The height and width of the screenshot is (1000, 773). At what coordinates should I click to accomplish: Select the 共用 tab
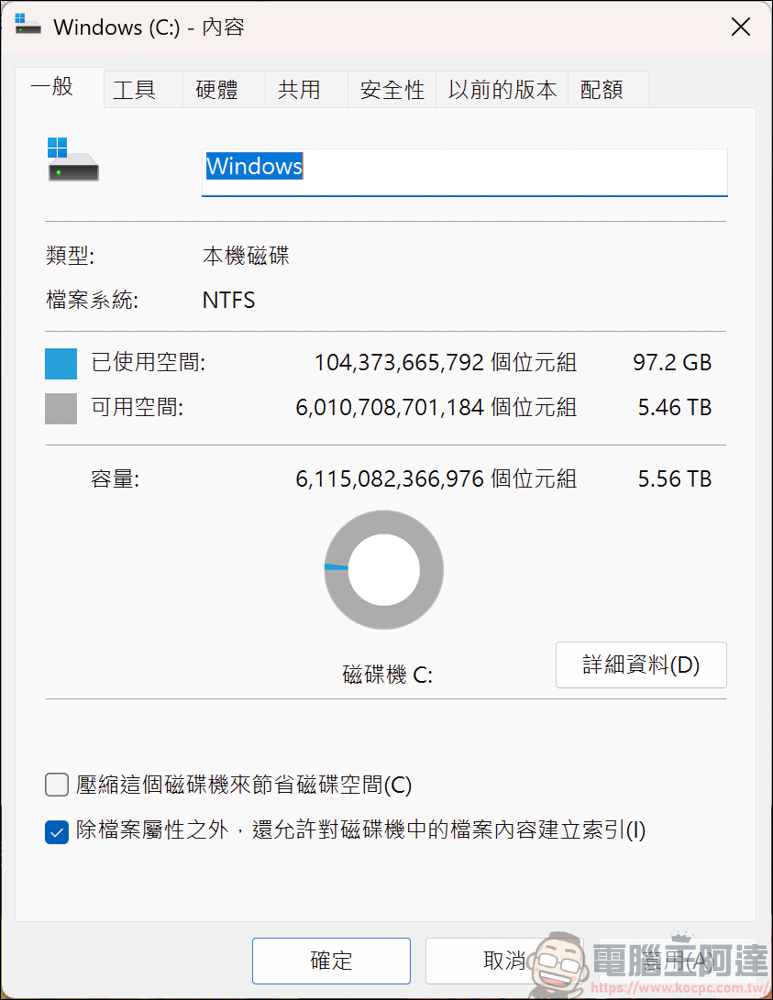(x=298, y=90)
